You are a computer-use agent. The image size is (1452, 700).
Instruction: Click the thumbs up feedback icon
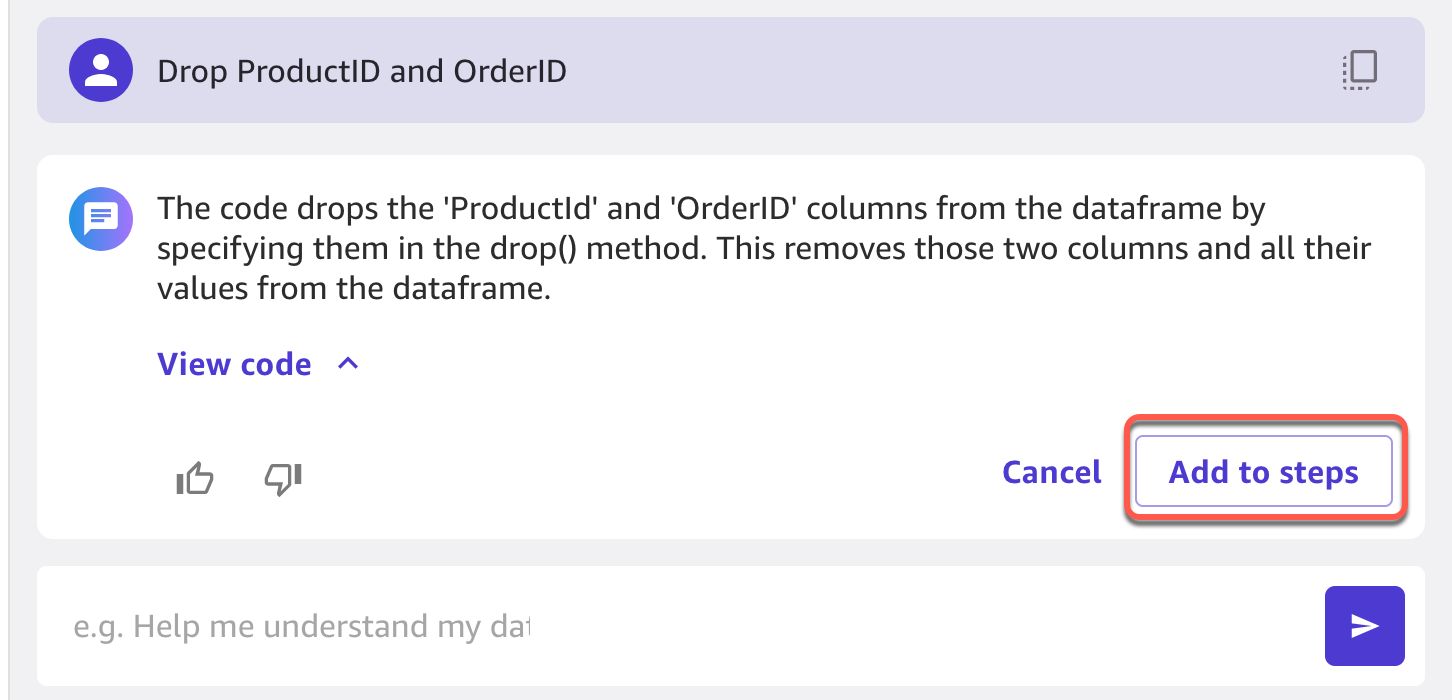[x=195, y=479]
